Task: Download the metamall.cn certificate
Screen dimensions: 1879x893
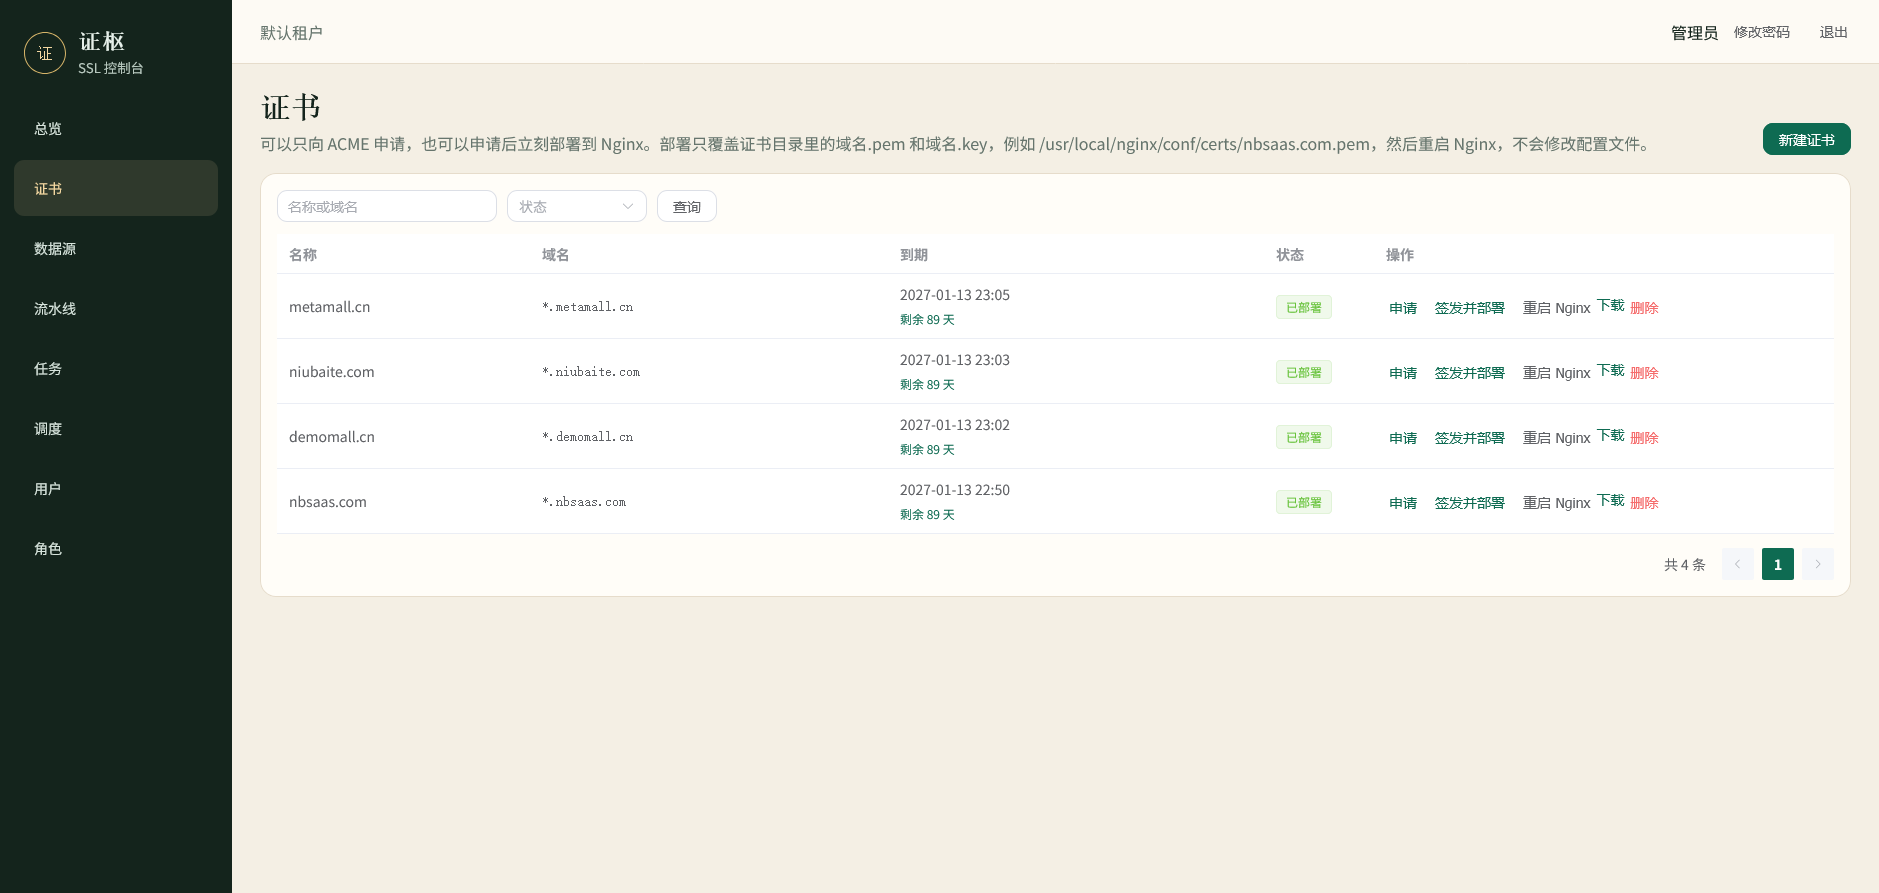Action: click(x=1610, y=305)
